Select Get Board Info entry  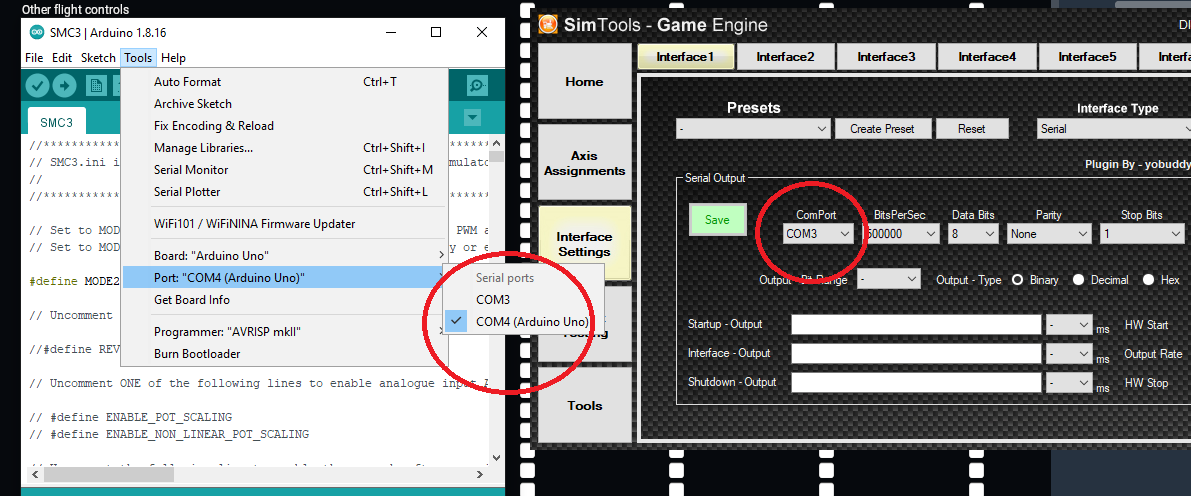(285, 299)
